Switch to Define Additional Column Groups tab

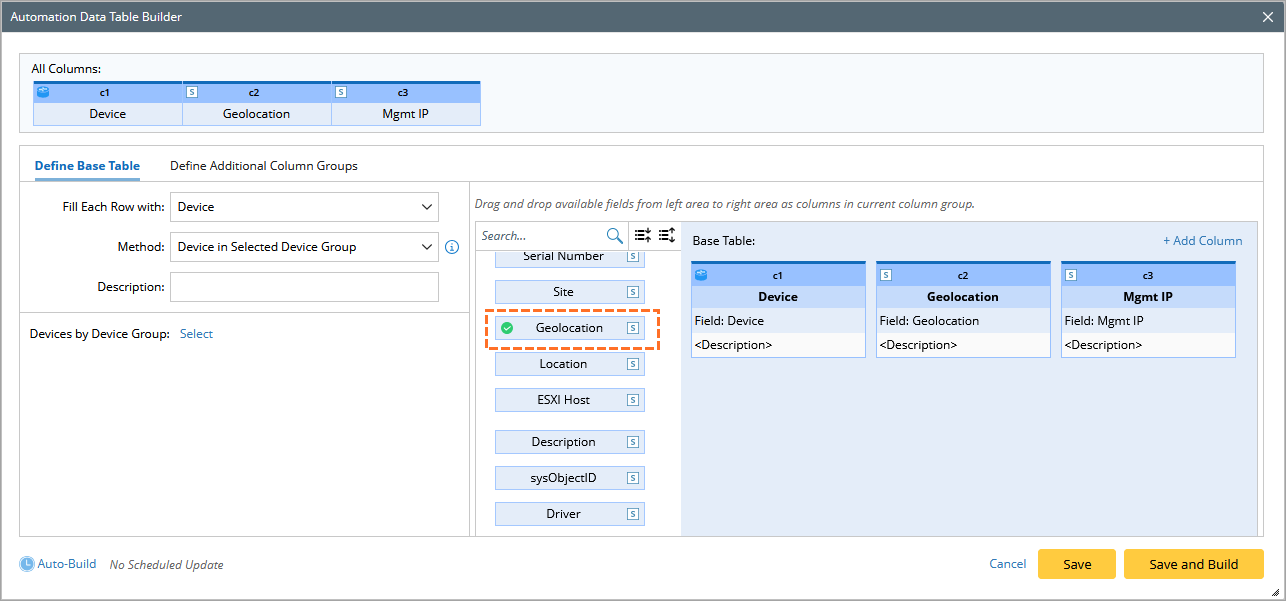263,166
